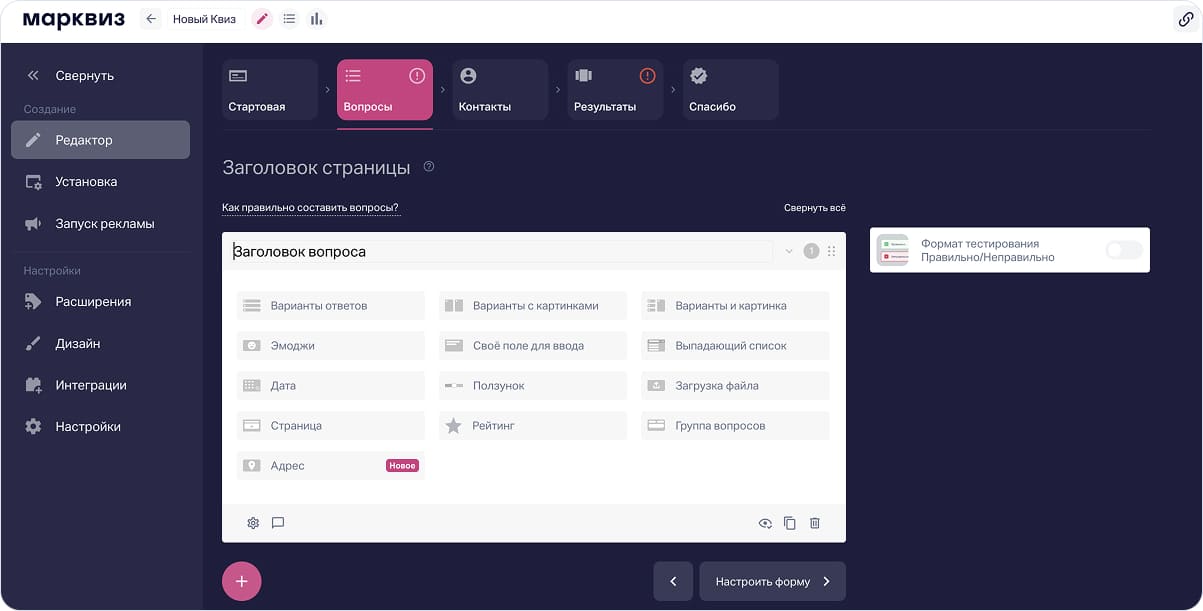Choose the Варианты и картинка question type

pyautogui.click(x=735, y=306)
